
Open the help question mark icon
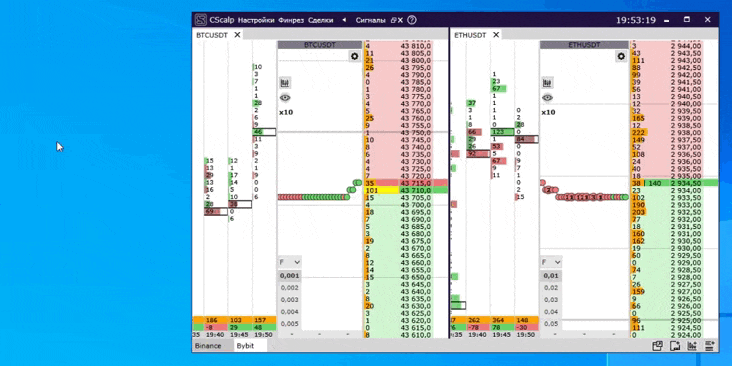pos(412,20)
